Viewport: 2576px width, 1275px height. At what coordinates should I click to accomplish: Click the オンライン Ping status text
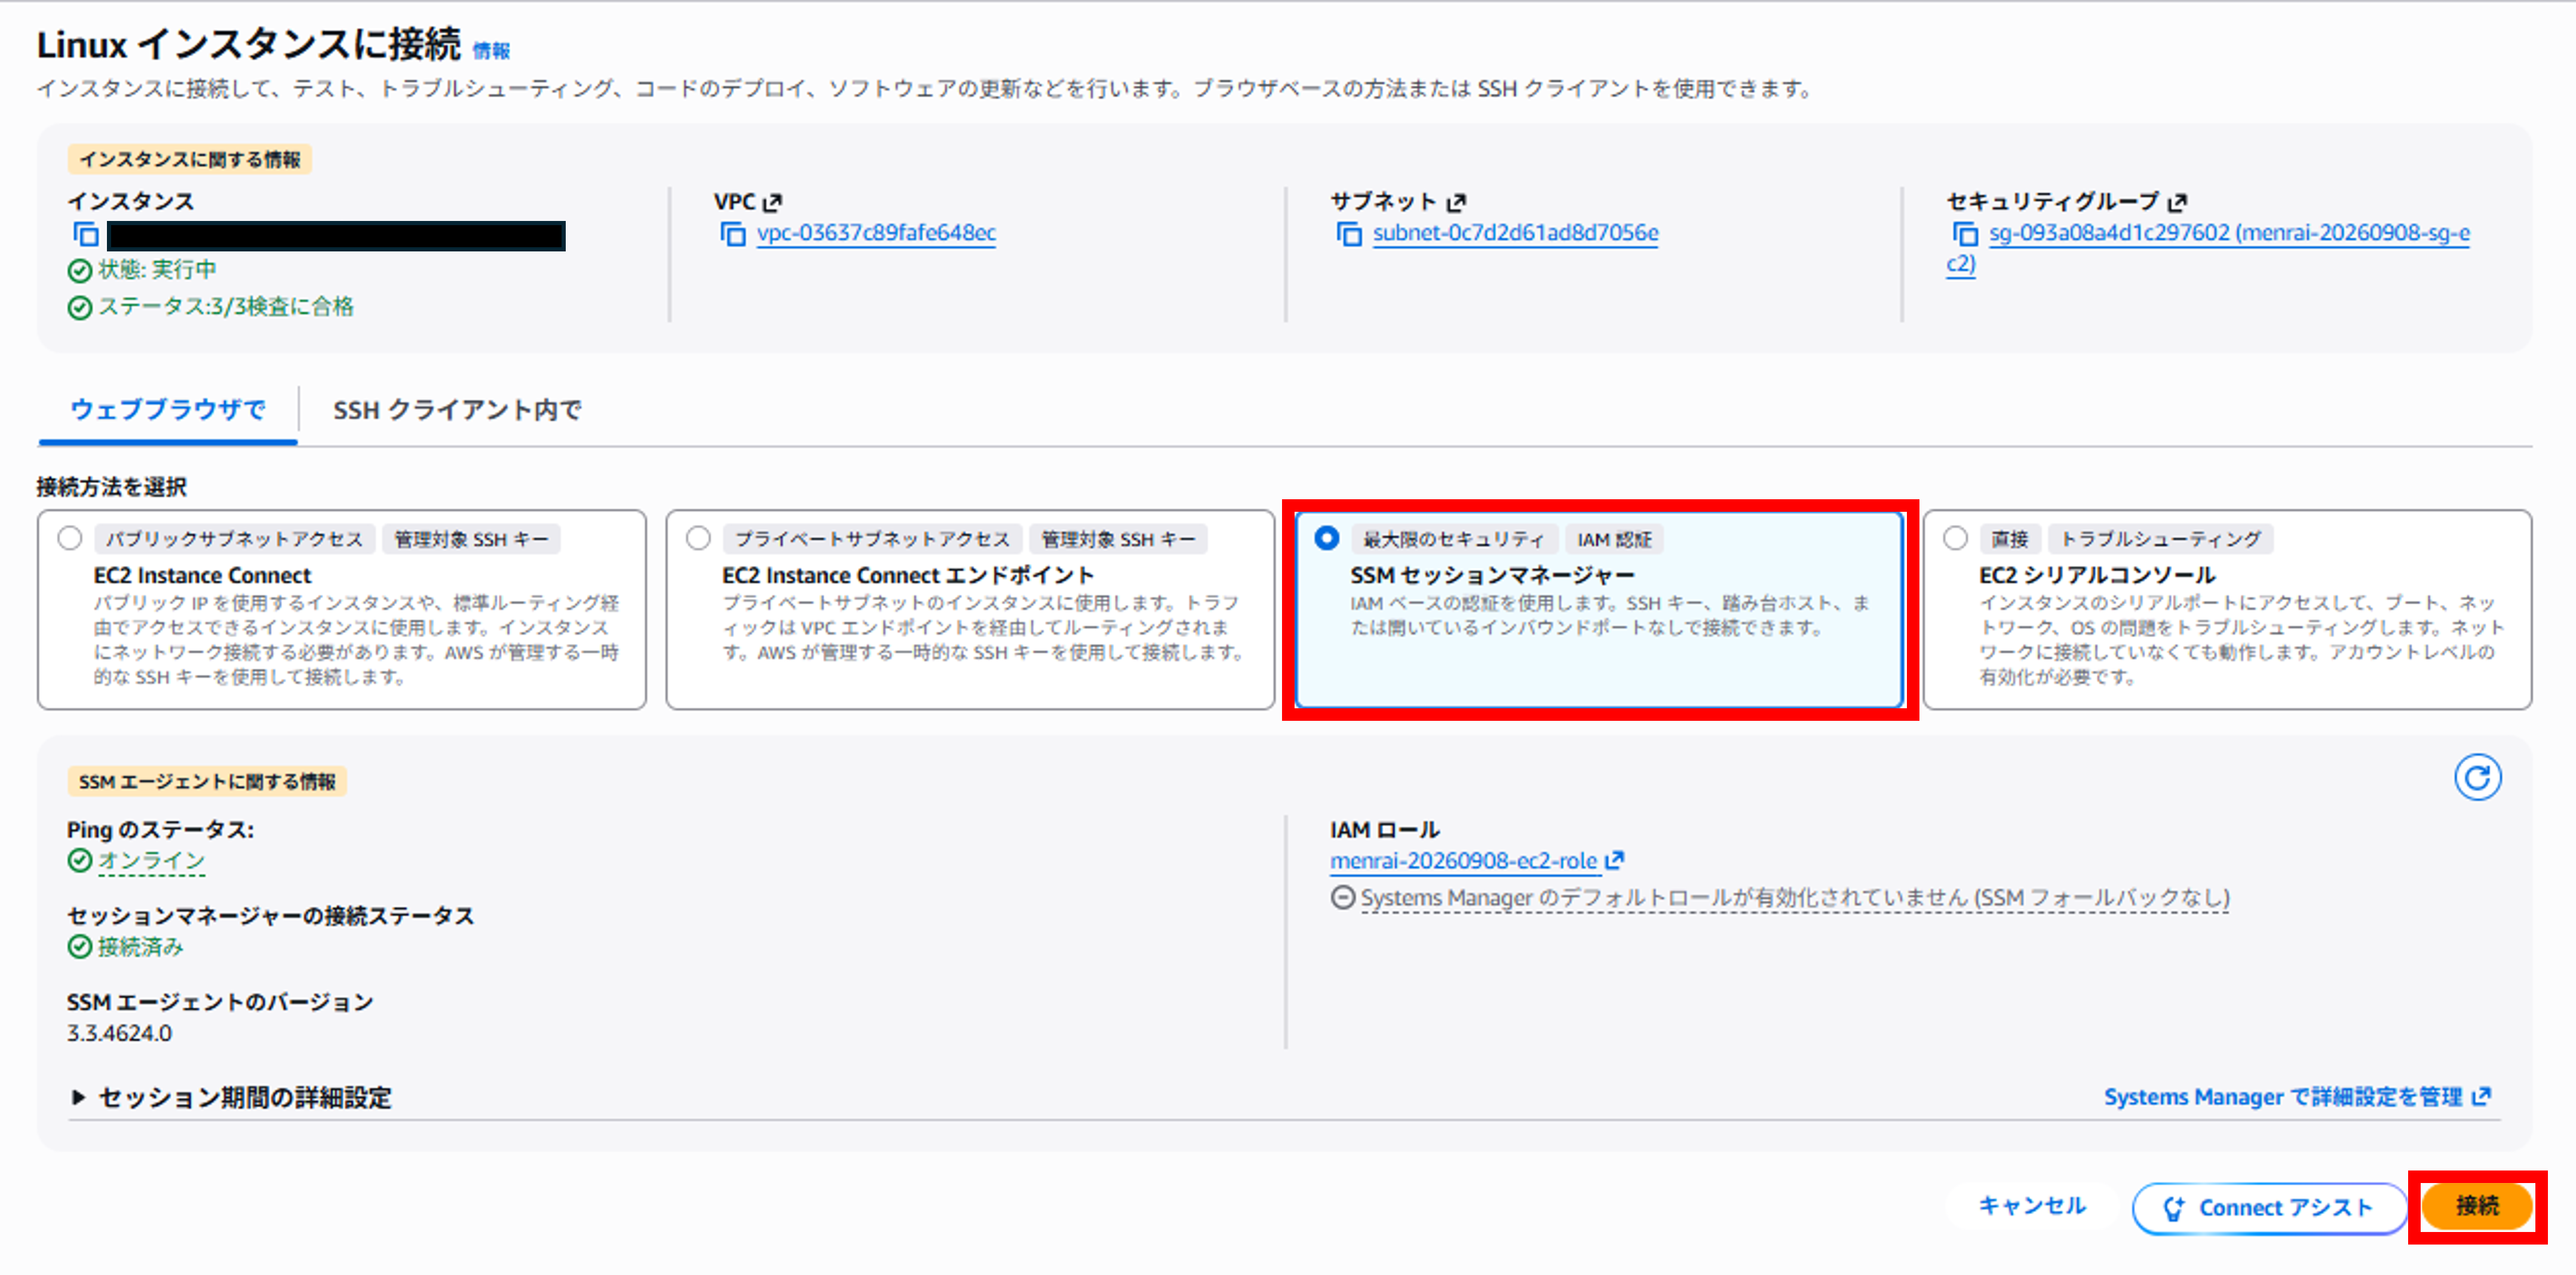point(152,861)
